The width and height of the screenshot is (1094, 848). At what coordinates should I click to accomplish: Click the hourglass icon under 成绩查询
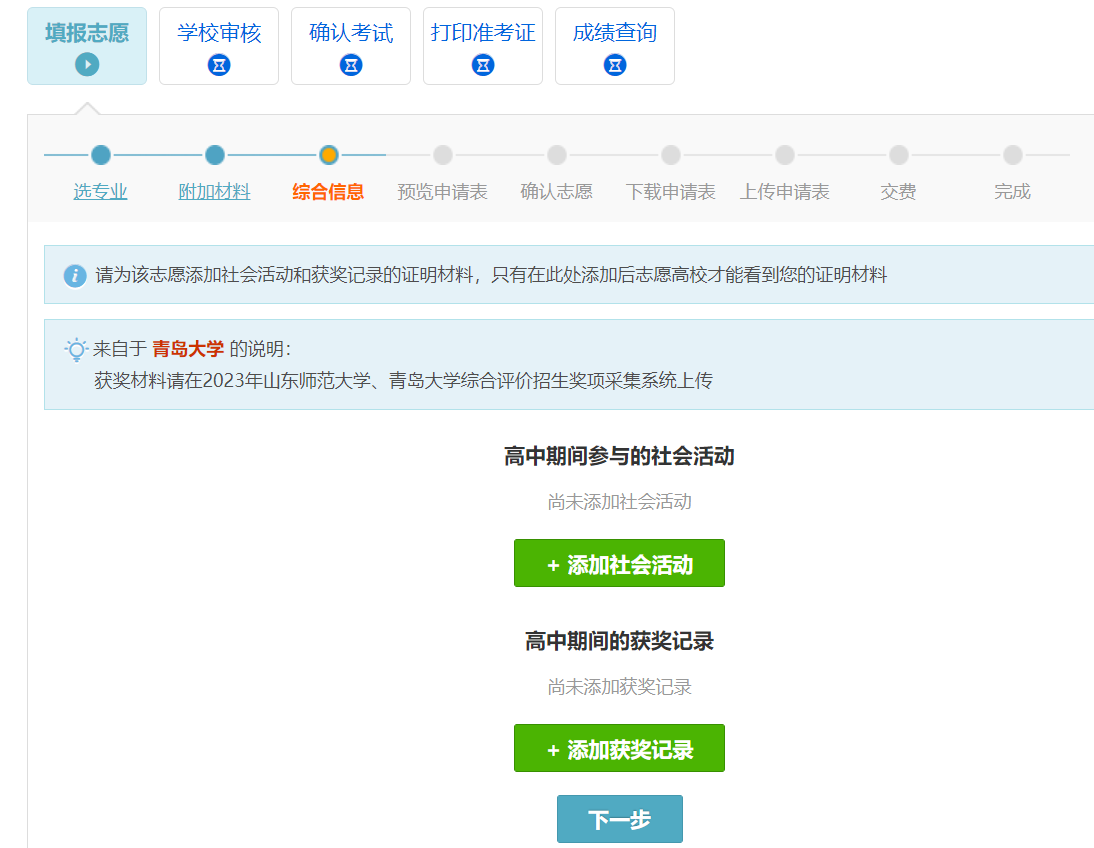click(615, 65)
